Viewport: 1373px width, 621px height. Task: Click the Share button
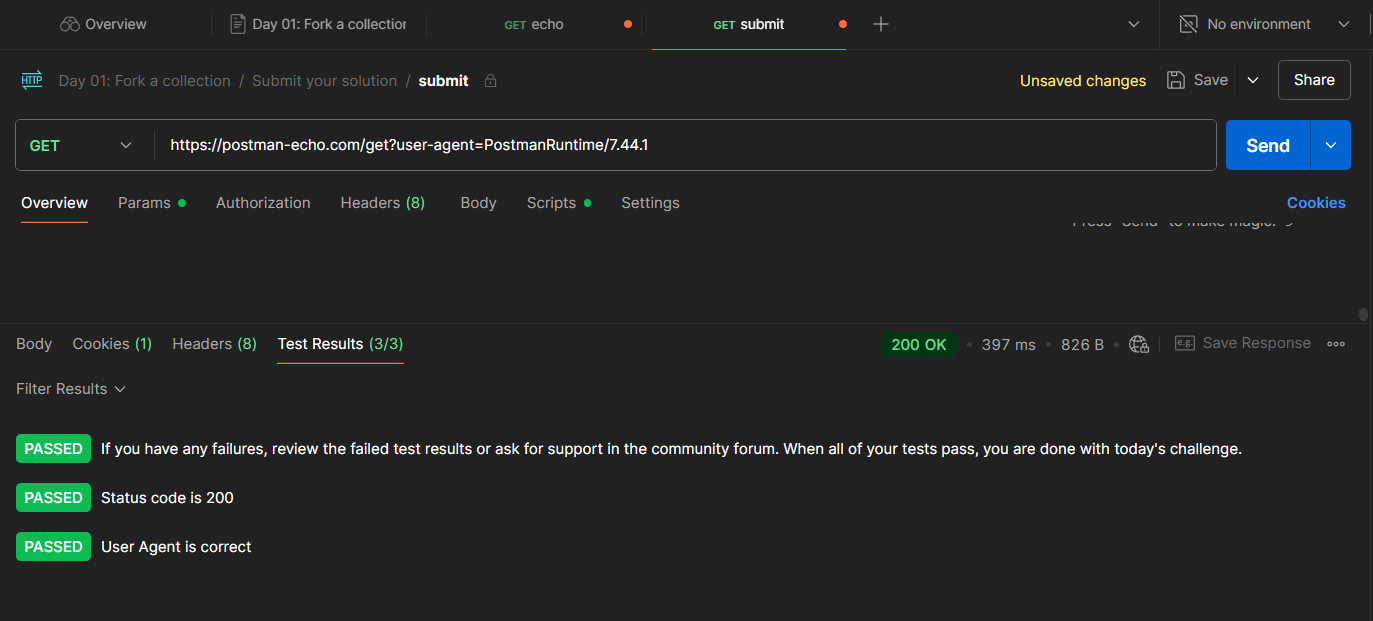point(1314,80)
